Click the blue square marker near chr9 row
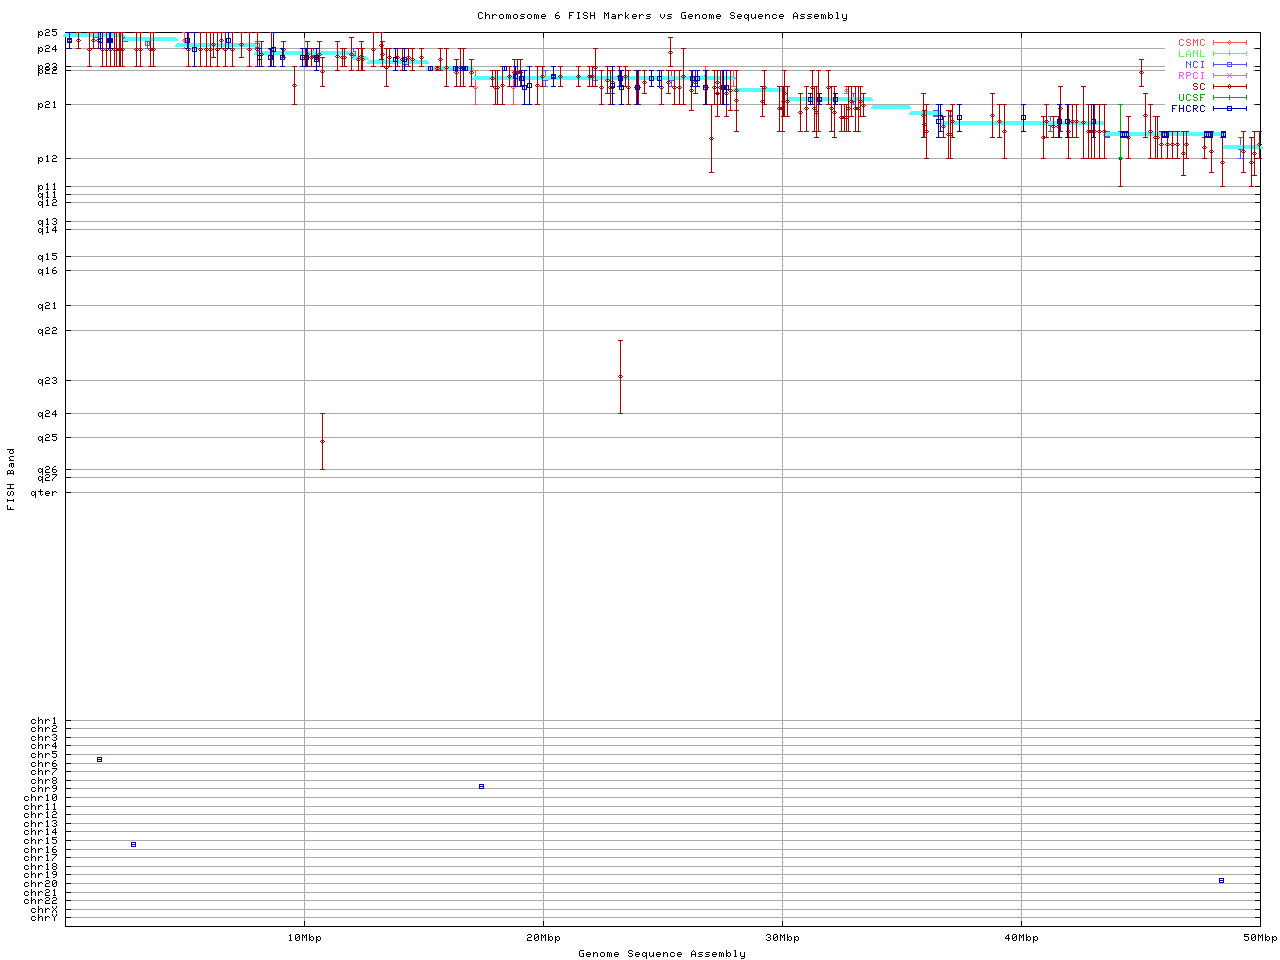The height and width of the screenshot is (960, 1280). point(481,786)
